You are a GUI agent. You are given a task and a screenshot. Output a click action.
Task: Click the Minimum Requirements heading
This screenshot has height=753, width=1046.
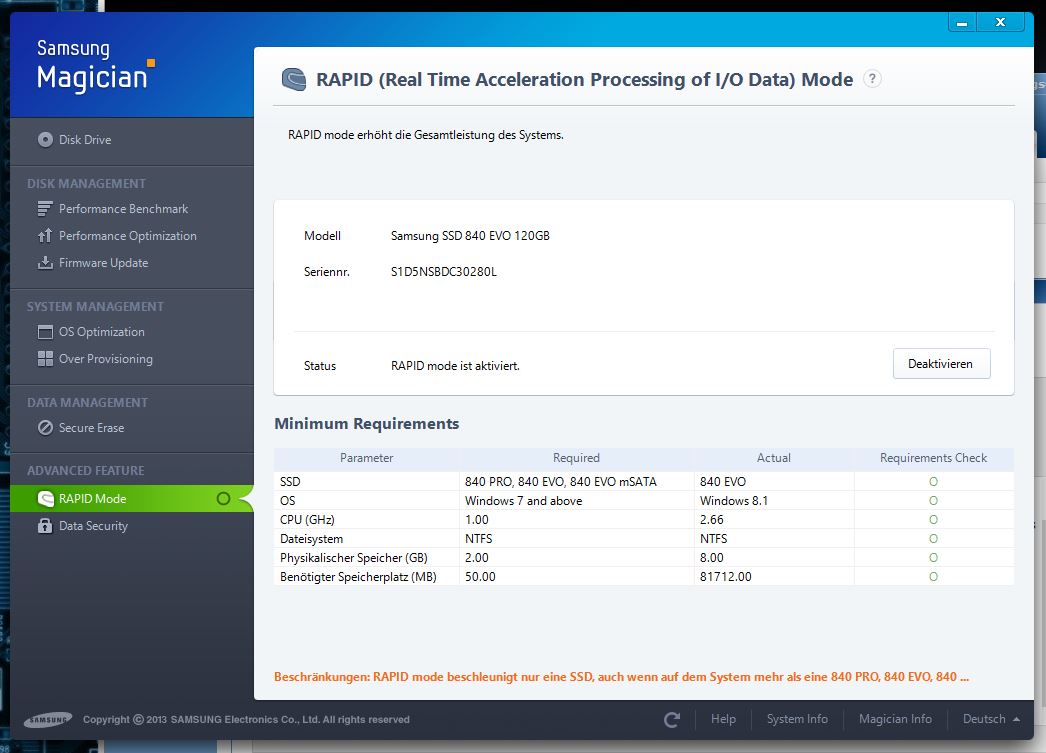coord(367,424)
